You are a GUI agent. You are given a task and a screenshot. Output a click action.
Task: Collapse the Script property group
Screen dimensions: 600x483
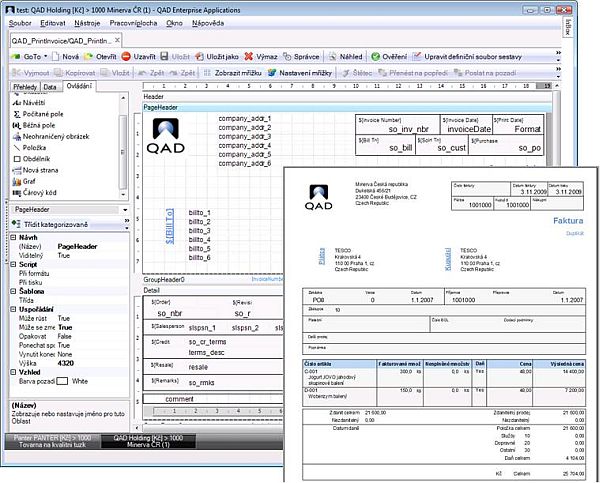[x=13, y=264]
